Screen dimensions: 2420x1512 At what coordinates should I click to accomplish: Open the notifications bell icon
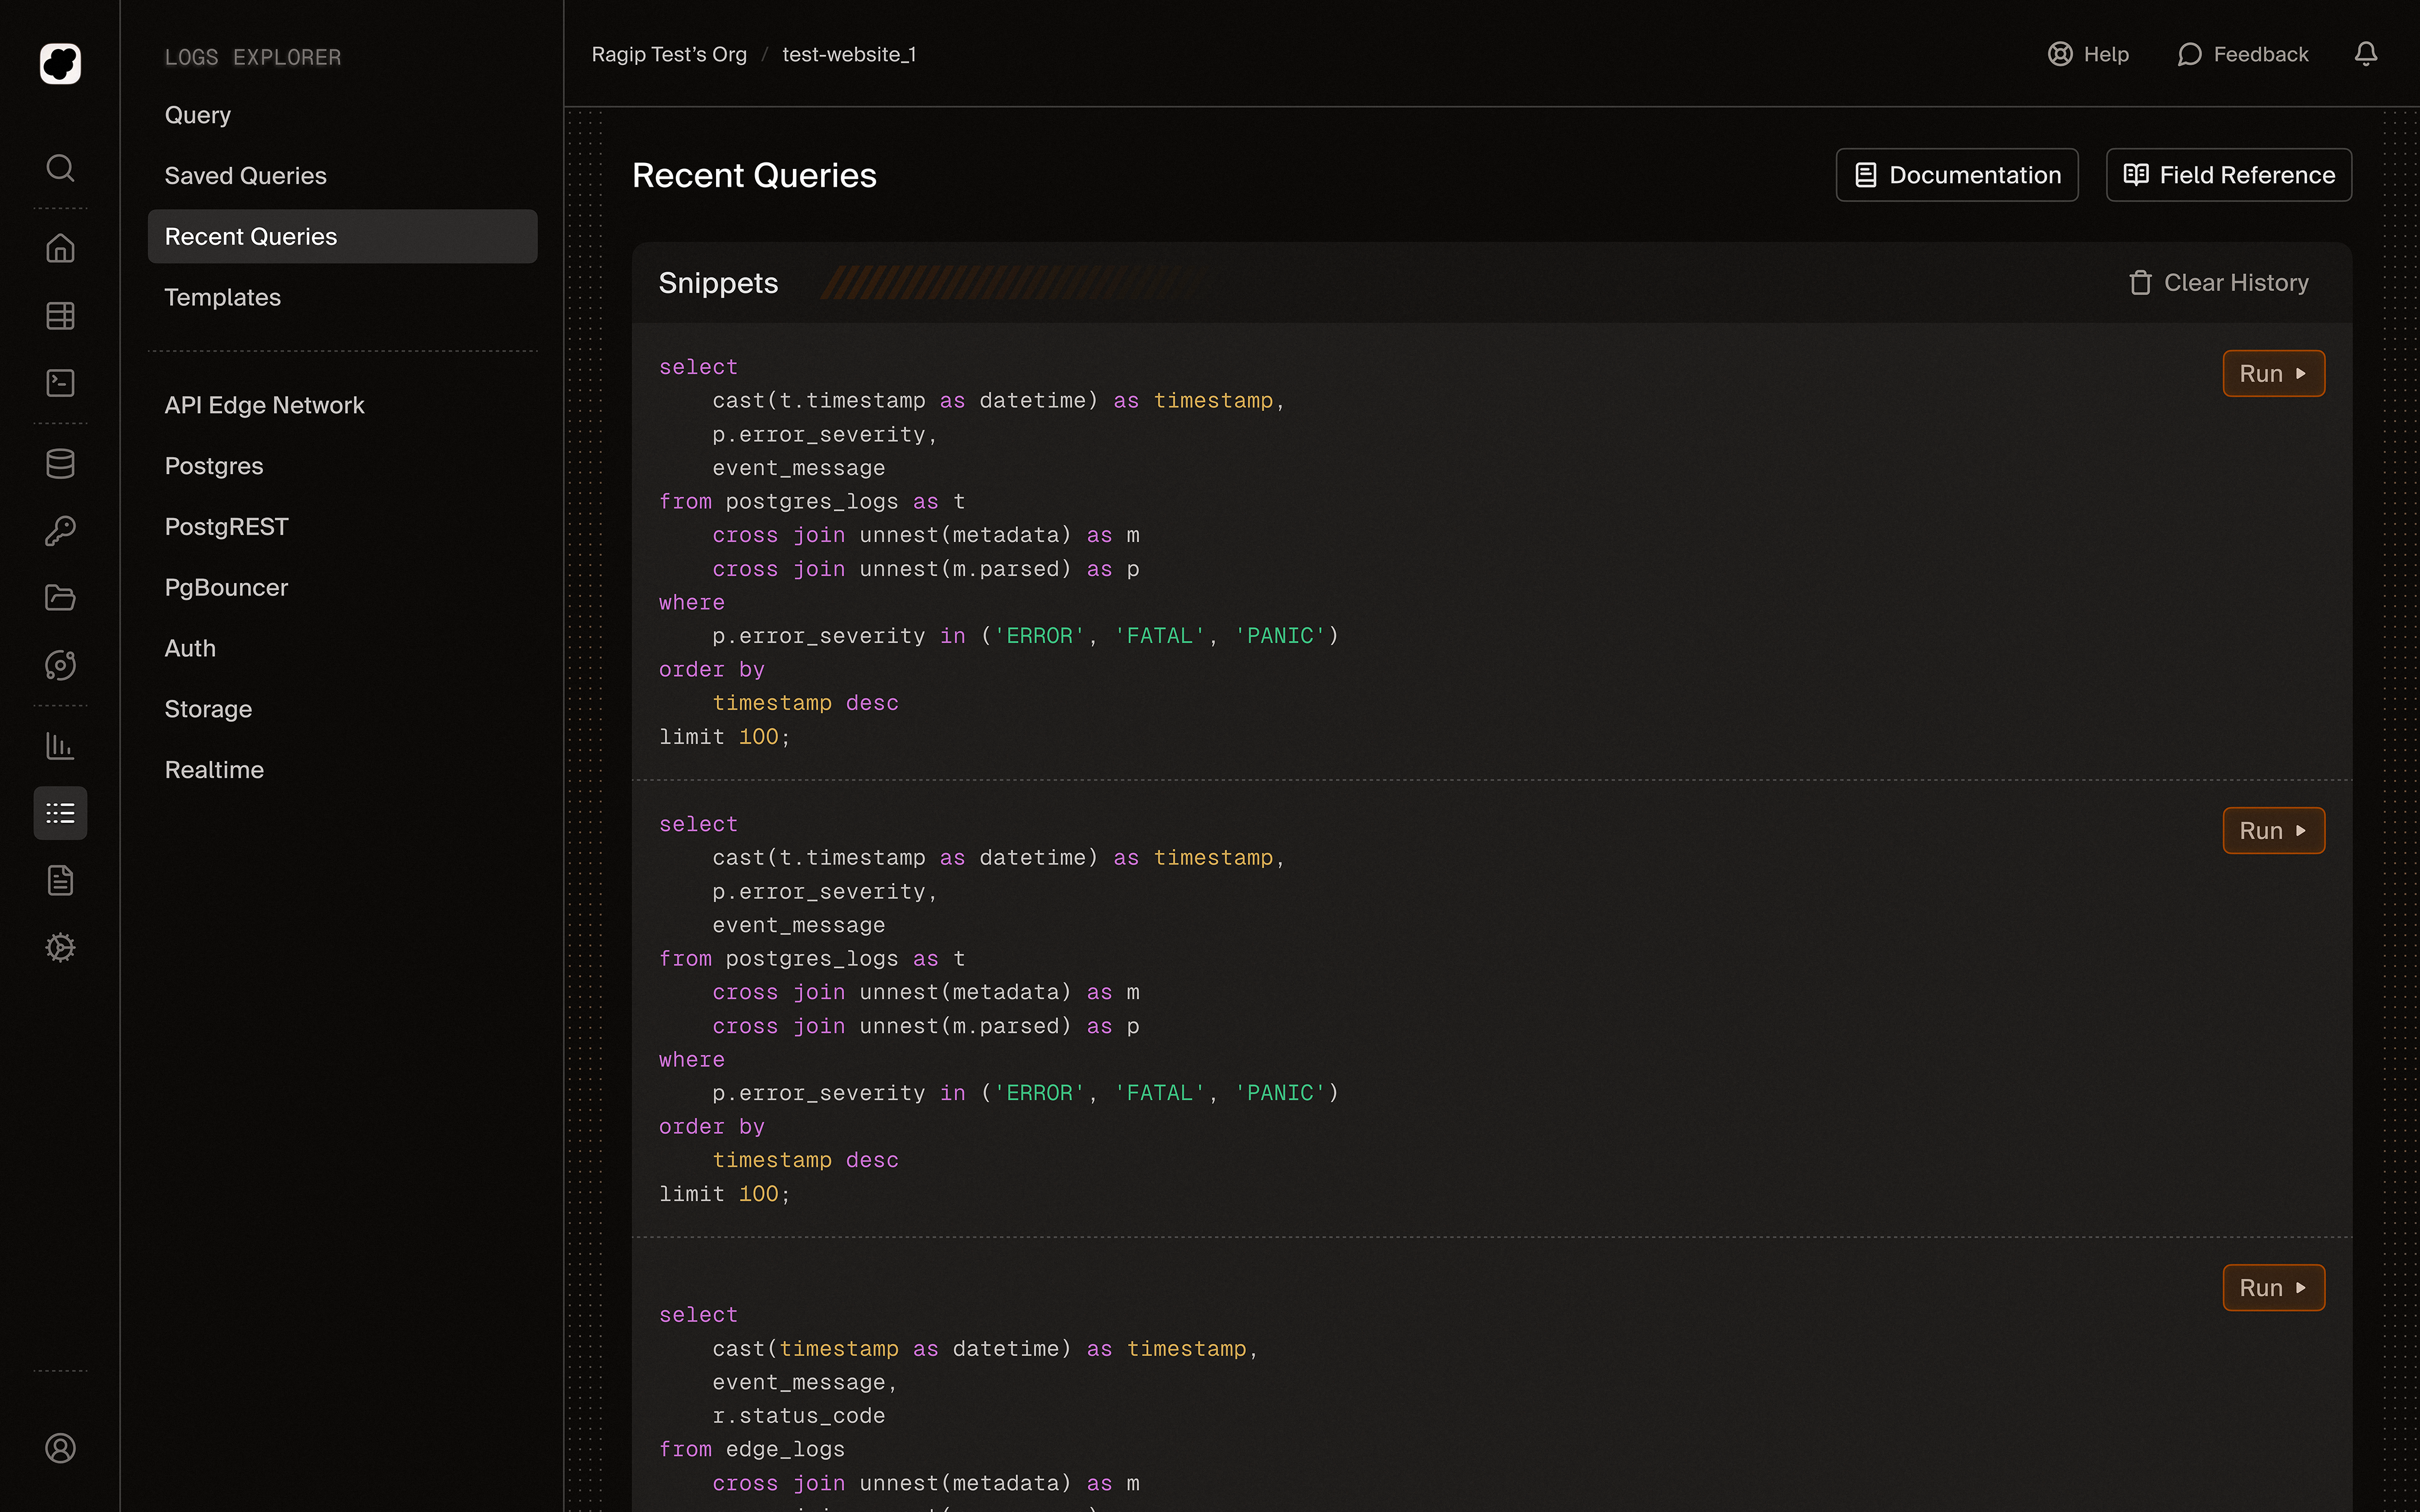tap(2365, 54)
